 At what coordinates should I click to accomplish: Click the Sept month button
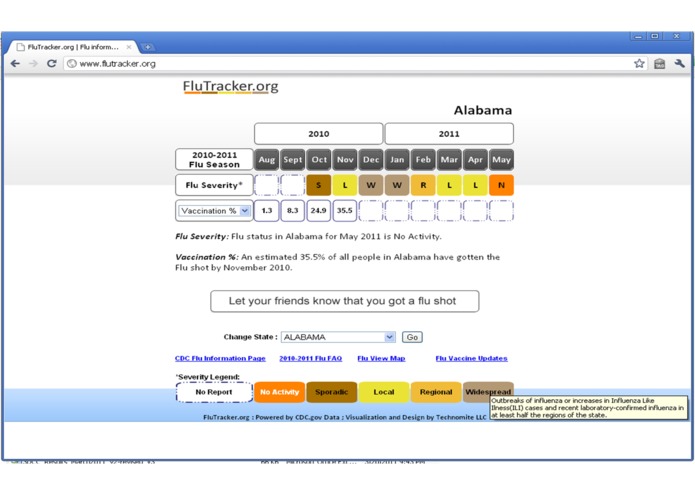coord(293,159)
